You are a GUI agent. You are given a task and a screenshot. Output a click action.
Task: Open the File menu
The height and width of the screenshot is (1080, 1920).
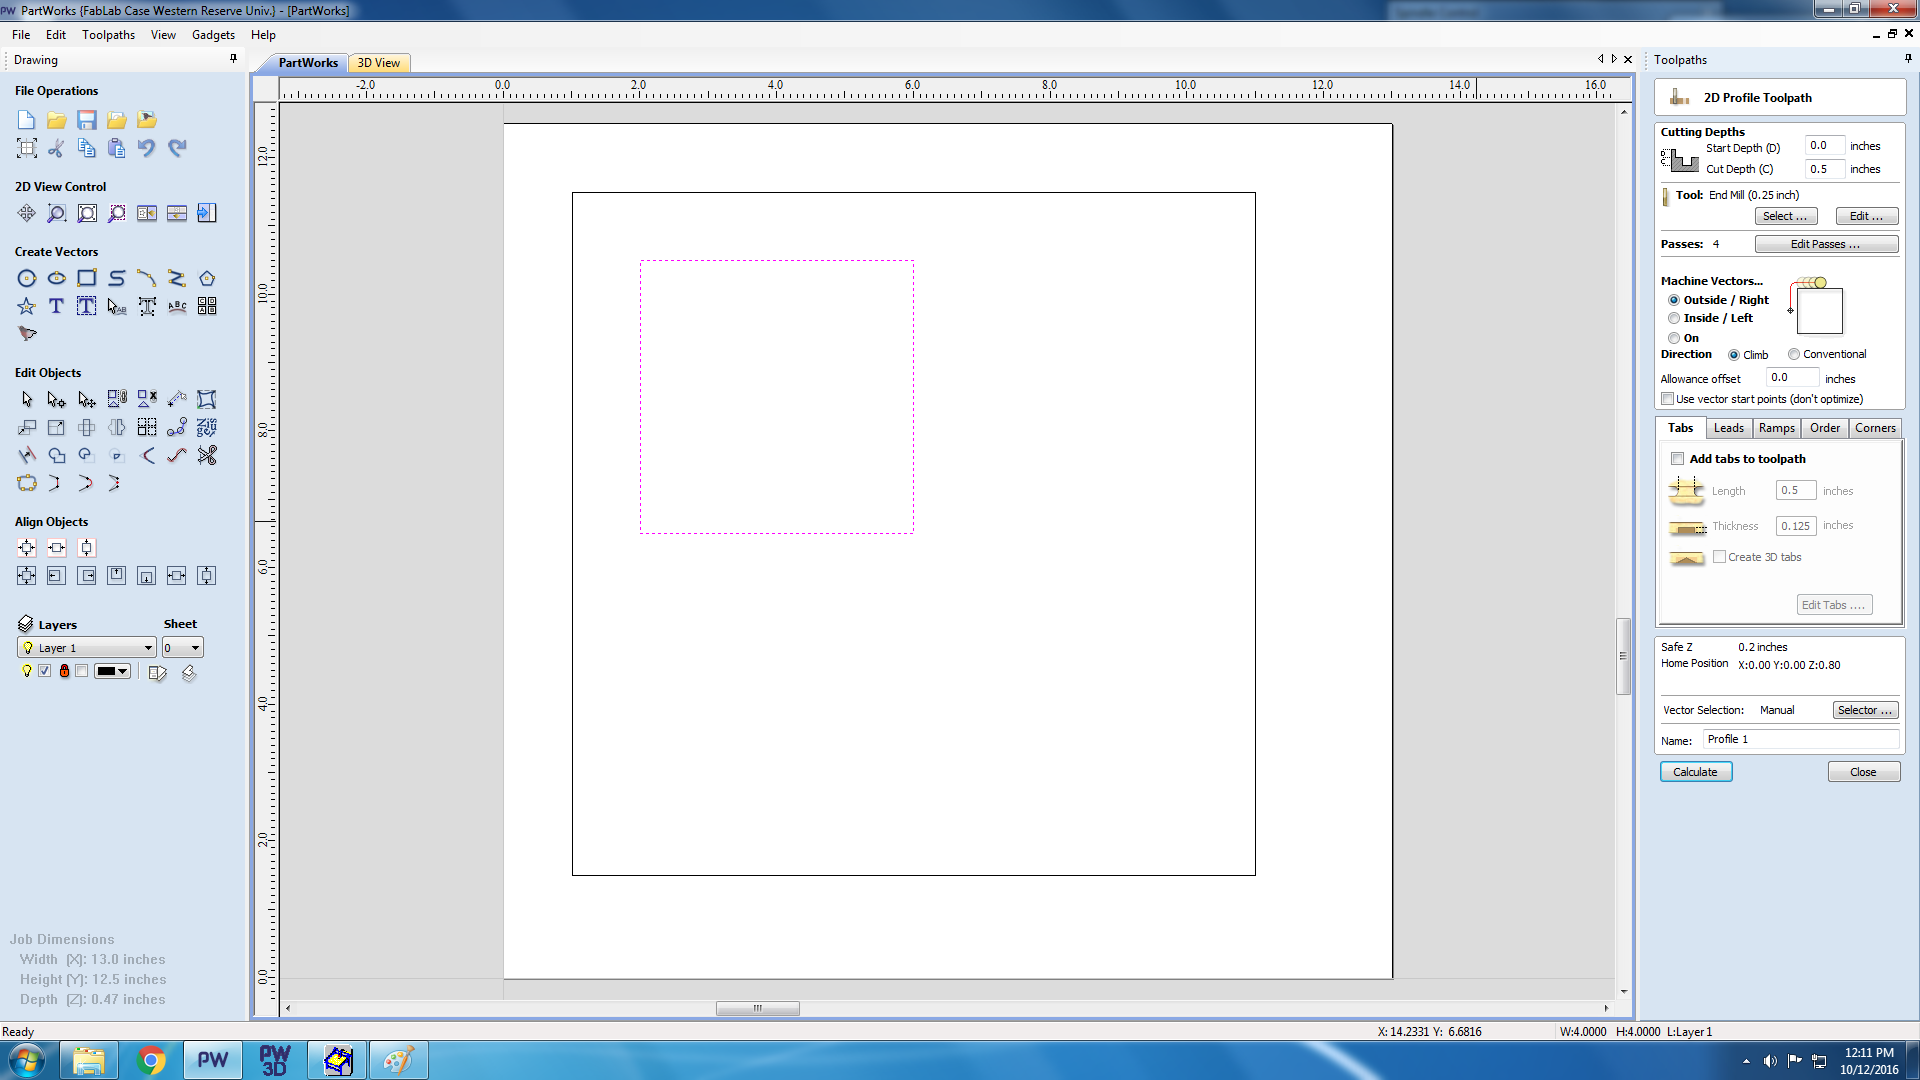pos(21,35)
